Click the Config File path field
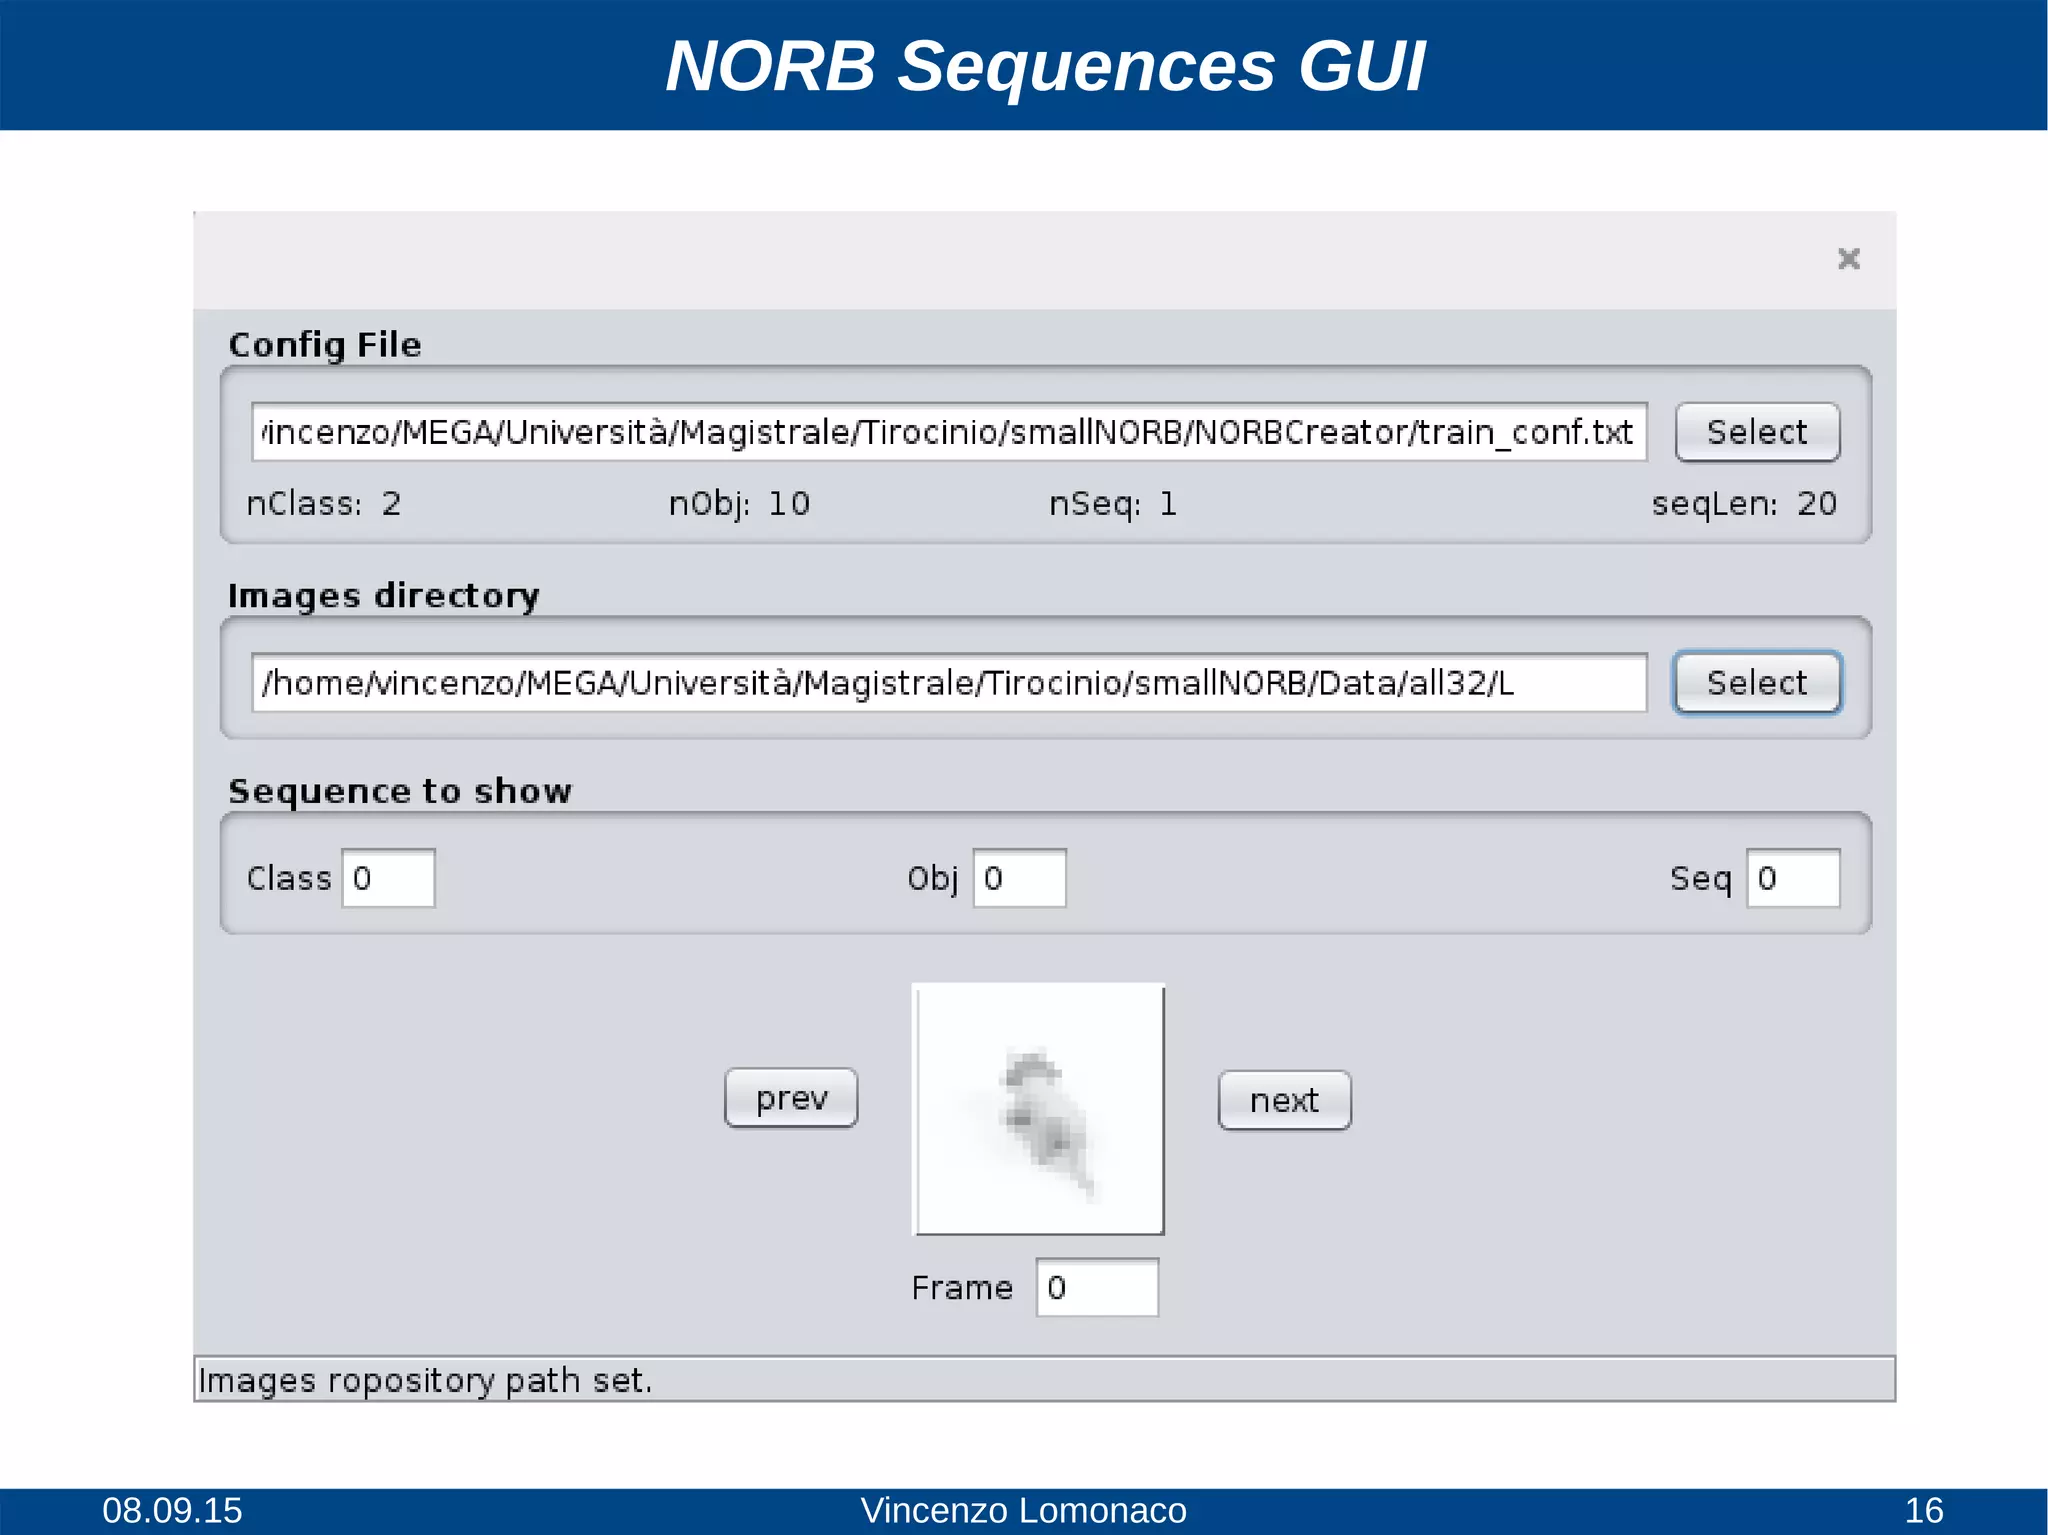 (x=949, y=432)
